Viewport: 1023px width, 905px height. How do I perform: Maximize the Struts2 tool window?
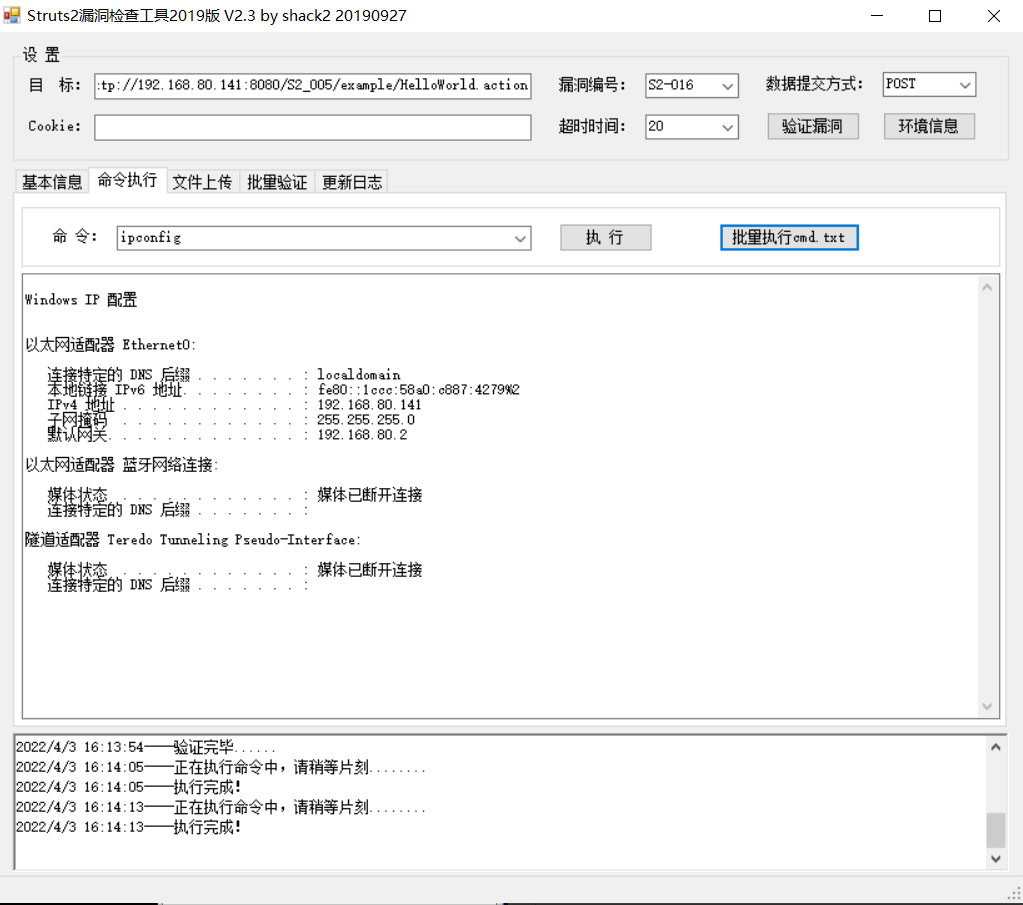pyautogui.click(x=935, y=16)
